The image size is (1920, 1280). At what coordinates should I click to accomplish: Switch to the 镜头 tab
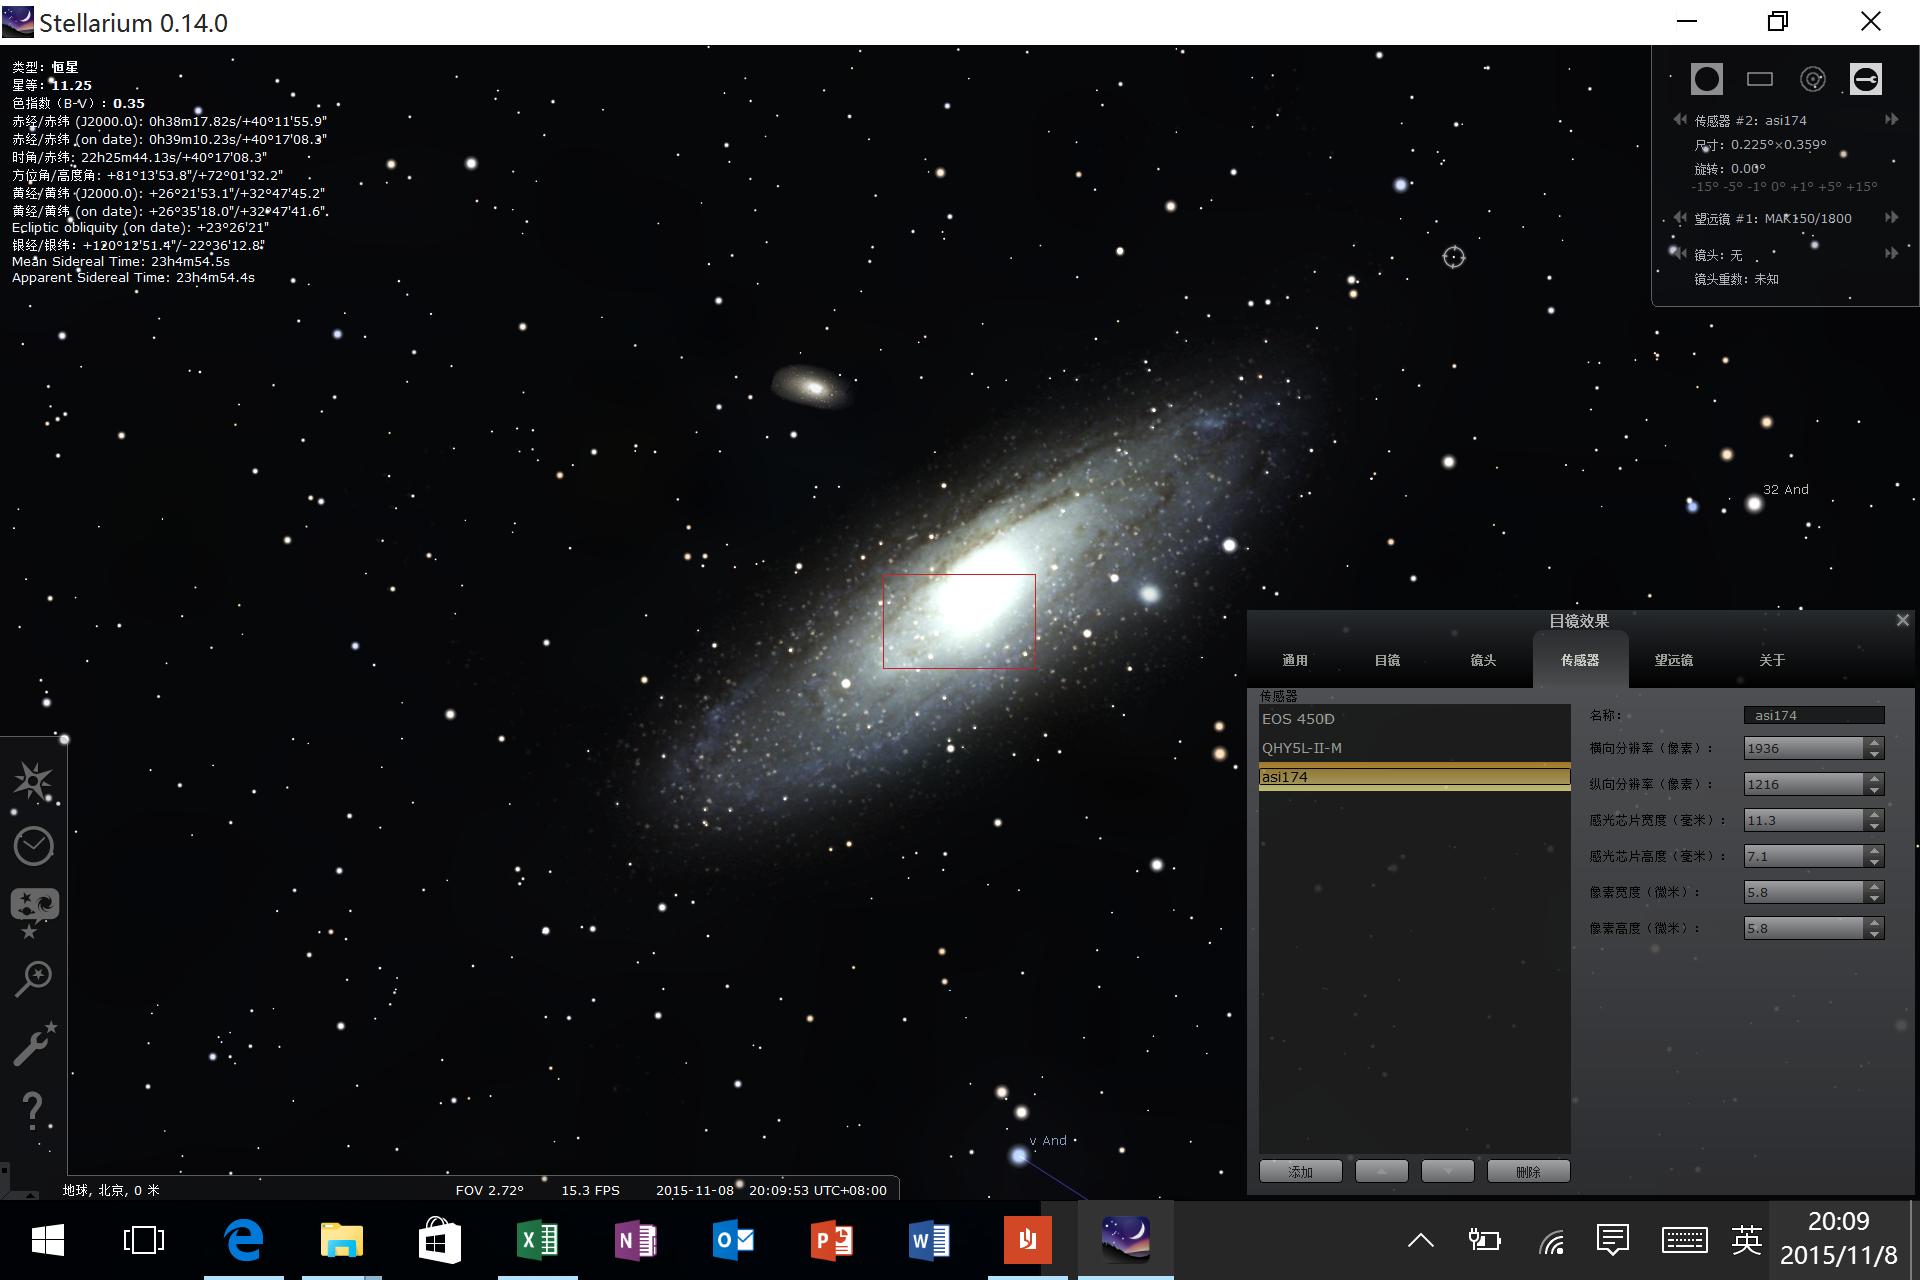[x=1483, y=660]
